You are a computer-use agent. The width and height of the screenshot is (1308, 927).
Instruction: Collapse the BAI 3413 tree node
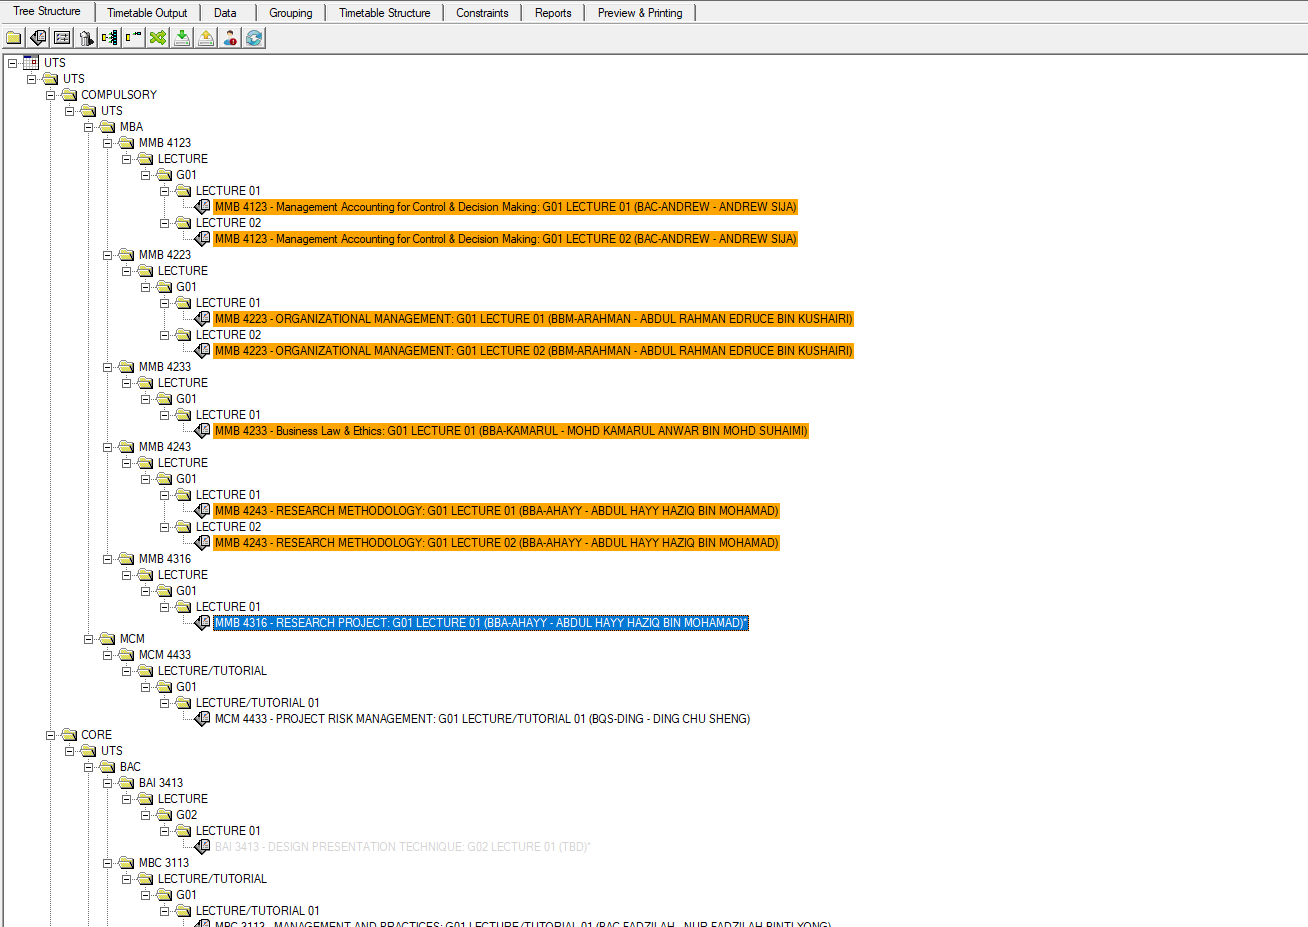(107, 783)
